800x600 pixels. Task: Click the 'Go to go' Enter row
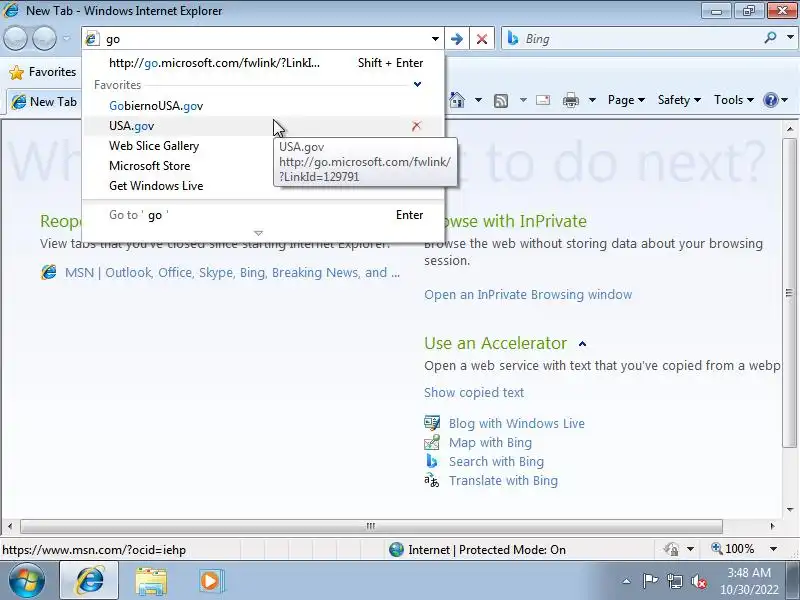(263, 215)
